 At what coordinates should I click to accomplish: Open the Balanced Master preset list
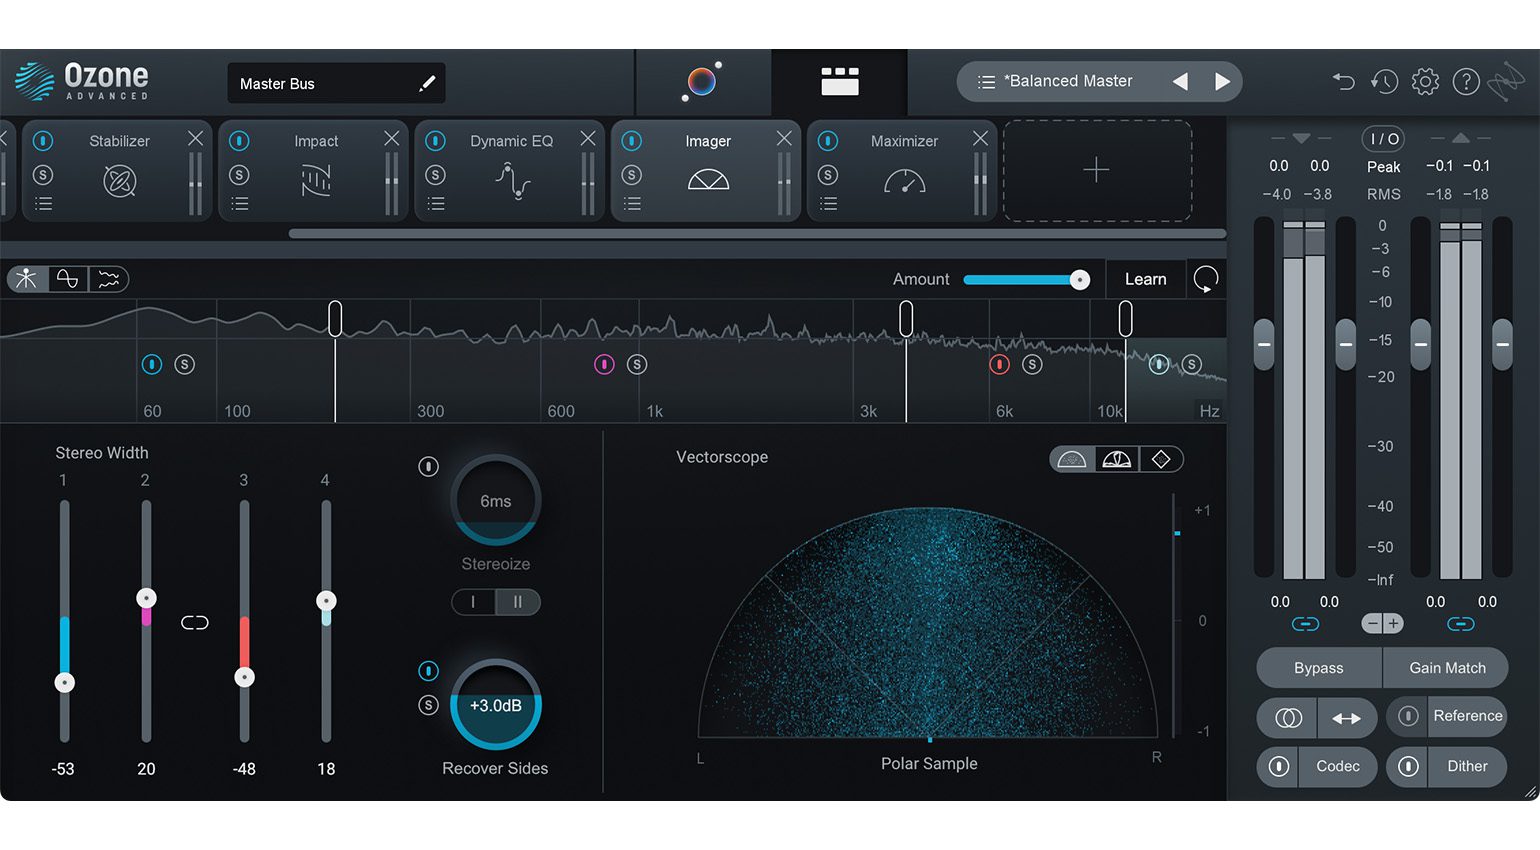click(984, 81)
